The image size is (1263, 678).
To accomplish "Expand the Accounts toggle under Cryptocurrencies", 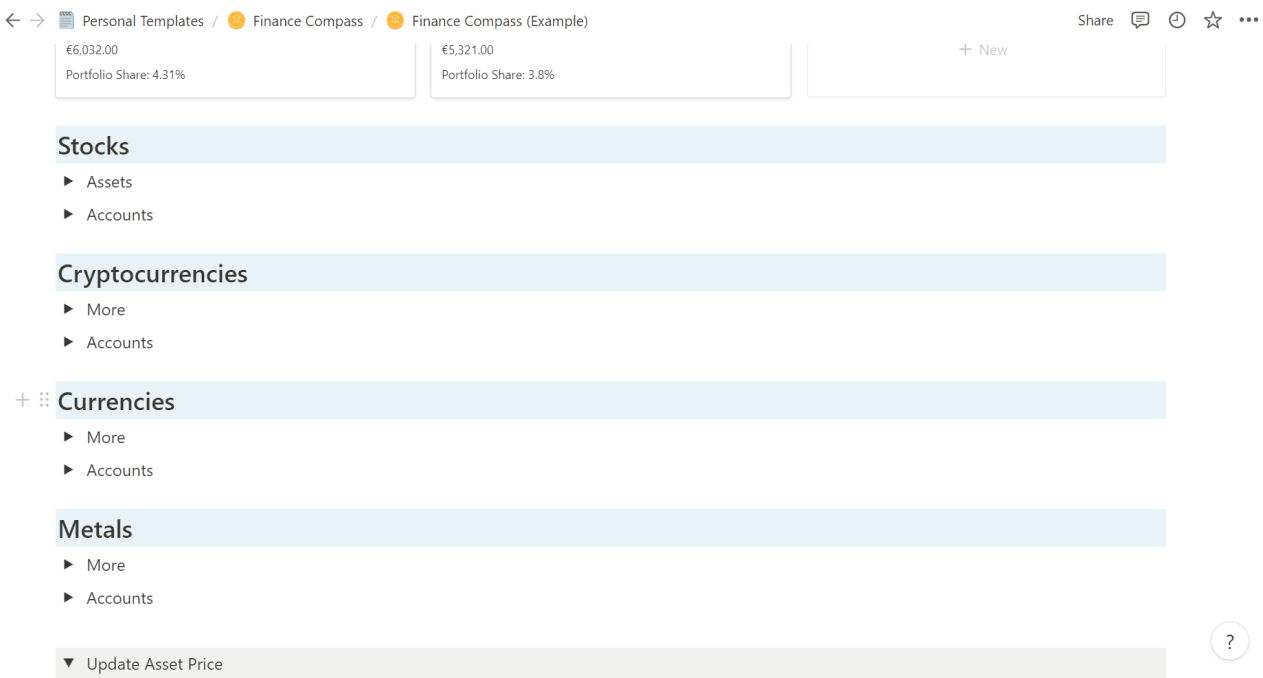I will (x=68, y=343).
